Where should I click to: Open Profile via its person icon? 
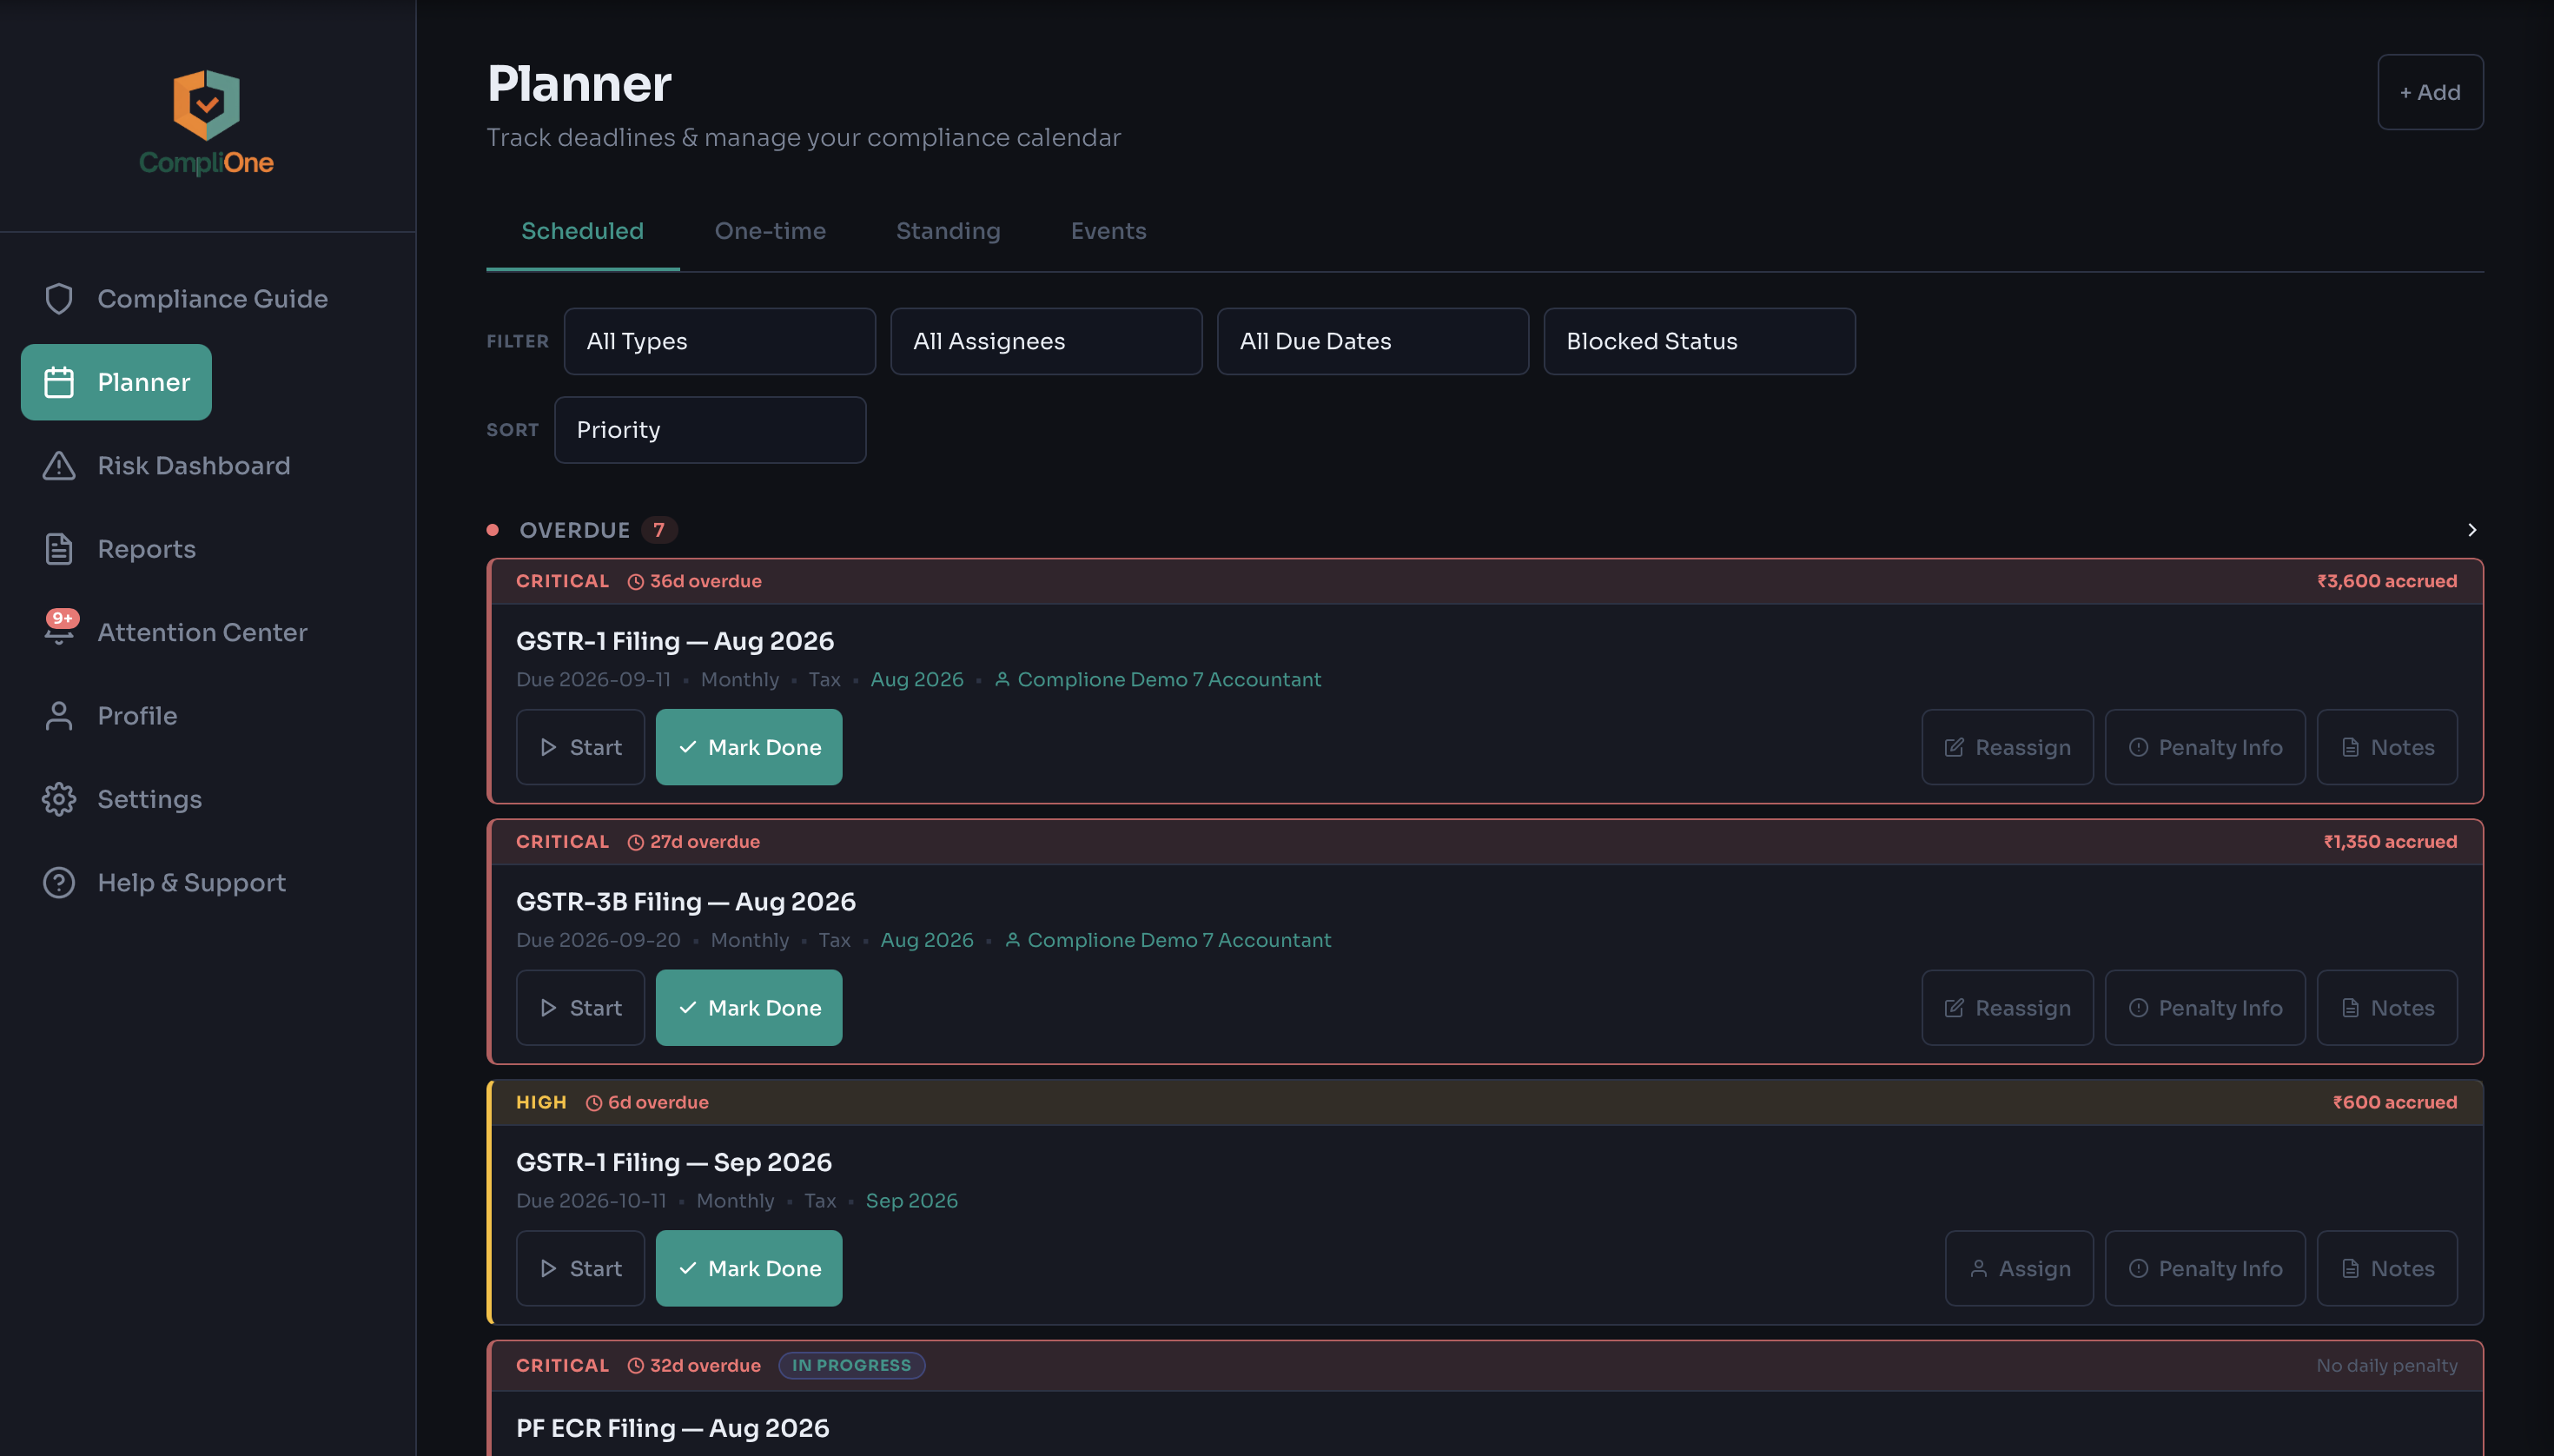click(x=59, y=715)
